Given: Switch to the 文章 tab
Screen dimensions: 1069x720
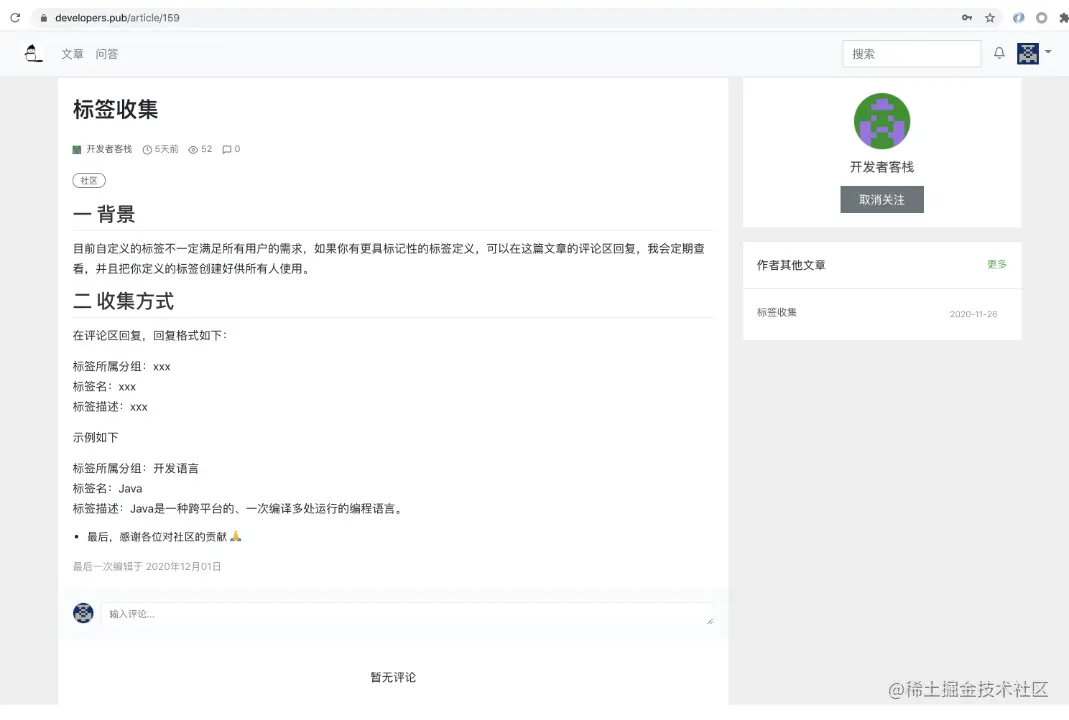Looking at the screenshot, I should (x=72, y=54).
